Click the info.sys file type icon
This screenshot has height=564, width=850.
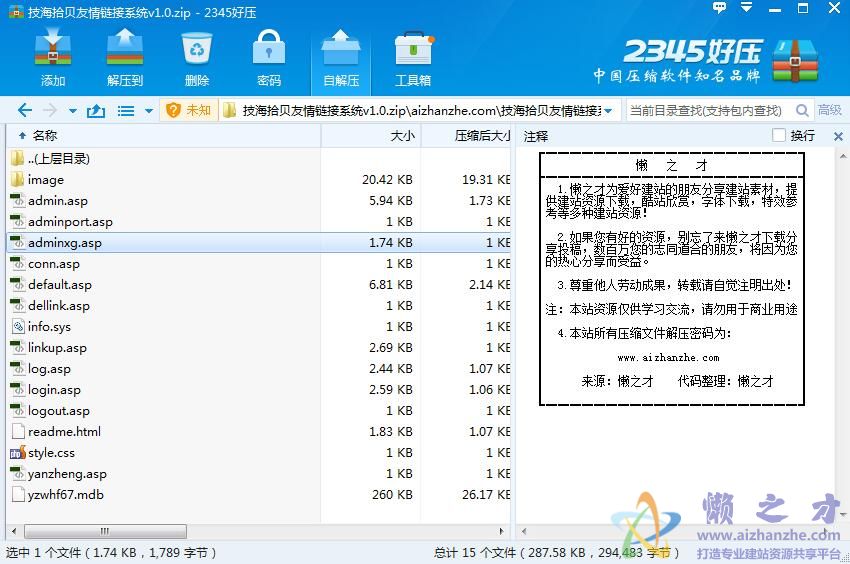click(18, 326)
